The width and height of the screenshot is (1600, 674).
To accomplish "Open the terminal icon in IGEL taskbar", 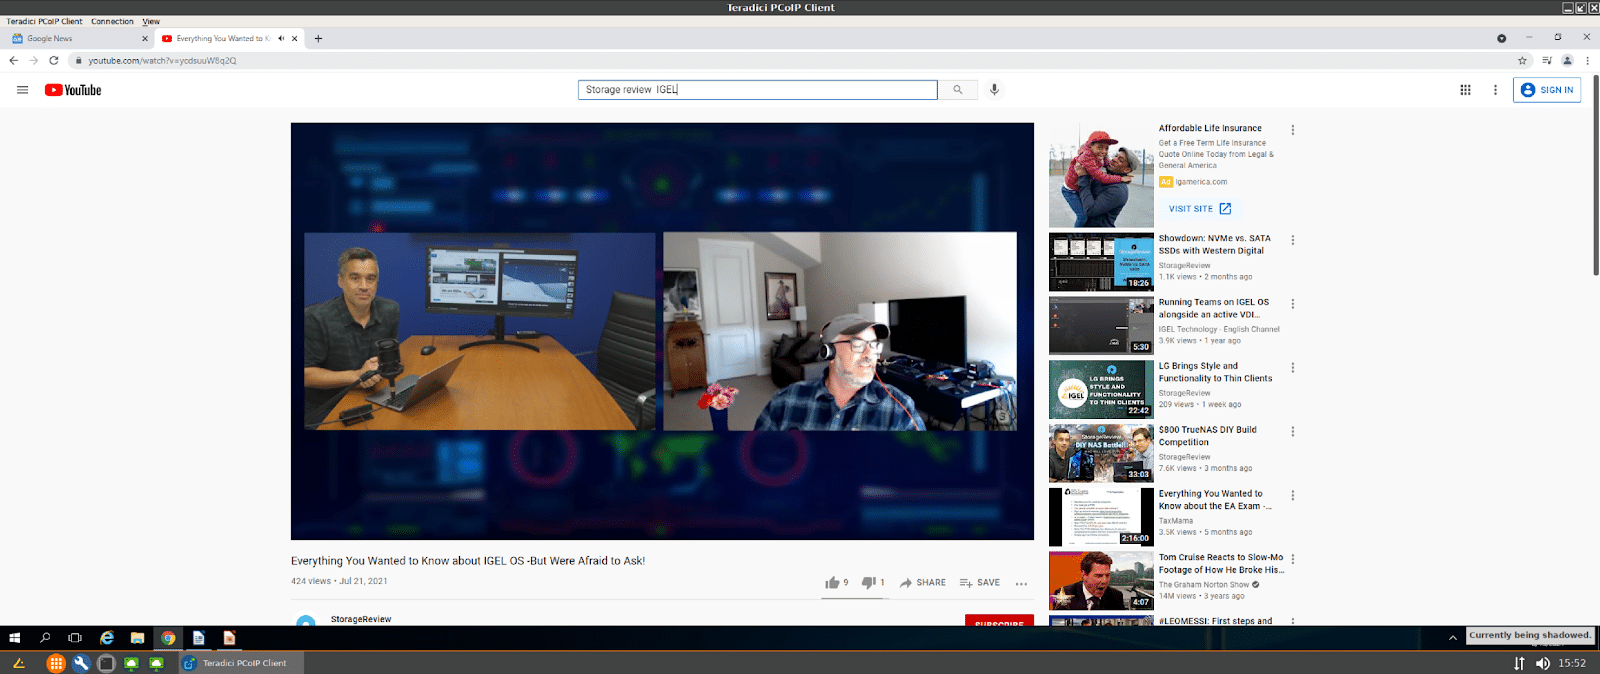I will [106, 663].
